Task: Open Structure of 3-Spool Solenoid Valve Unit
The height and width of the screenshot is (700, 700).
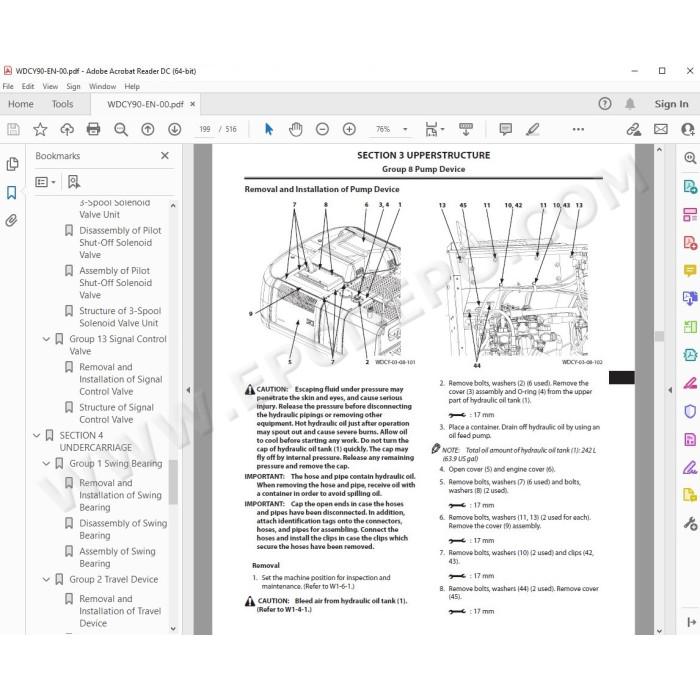Action: [120, 317]
